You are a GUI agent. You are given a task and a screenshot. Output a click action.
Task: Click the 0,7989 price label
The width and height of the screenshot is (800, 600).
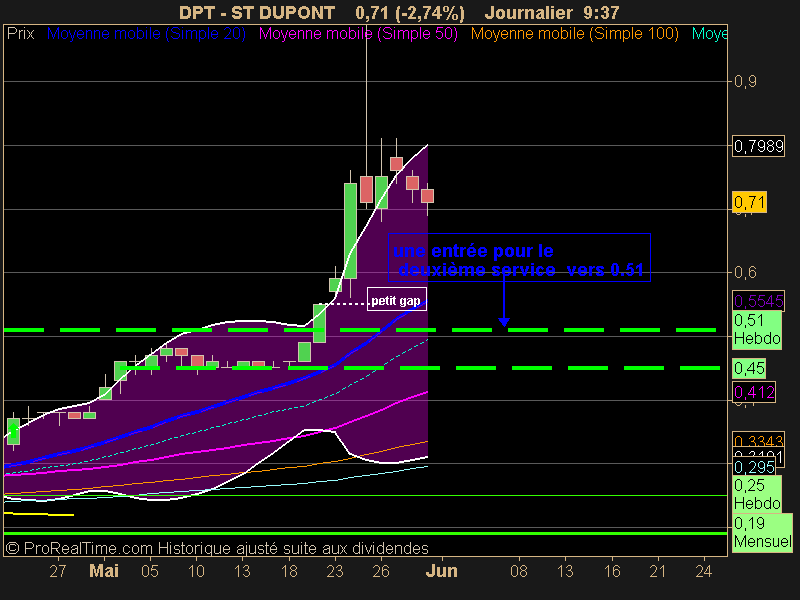pyautogui.click(x=758, y=146)
